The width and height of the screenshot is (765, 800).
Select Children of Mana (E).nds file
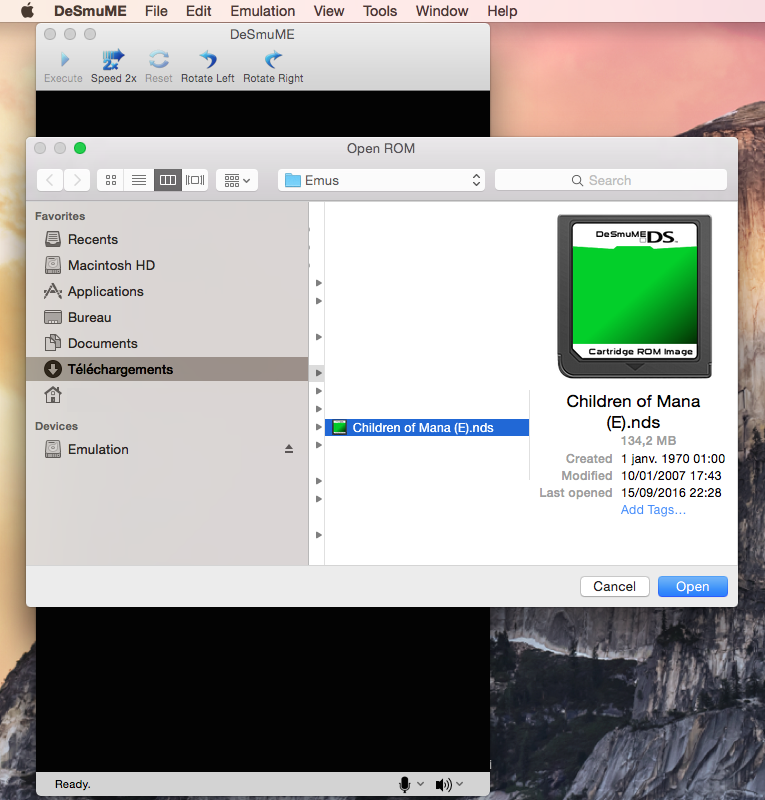[427, 428]
